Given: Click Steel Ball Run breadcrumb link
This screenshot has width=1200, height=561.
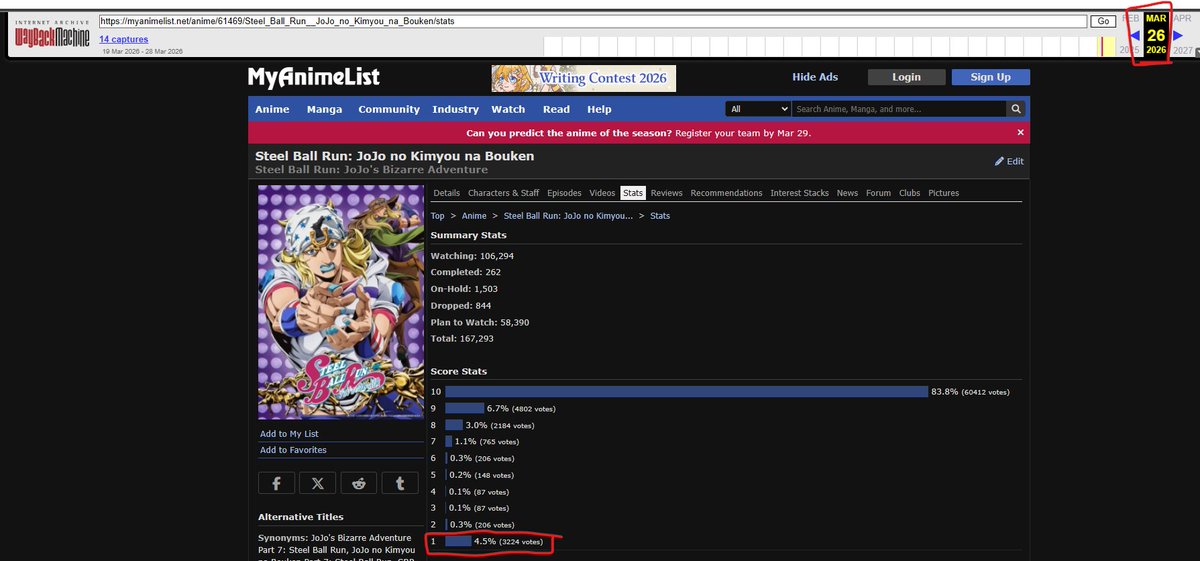Looking at the screenshot, I should click(568, 215).
